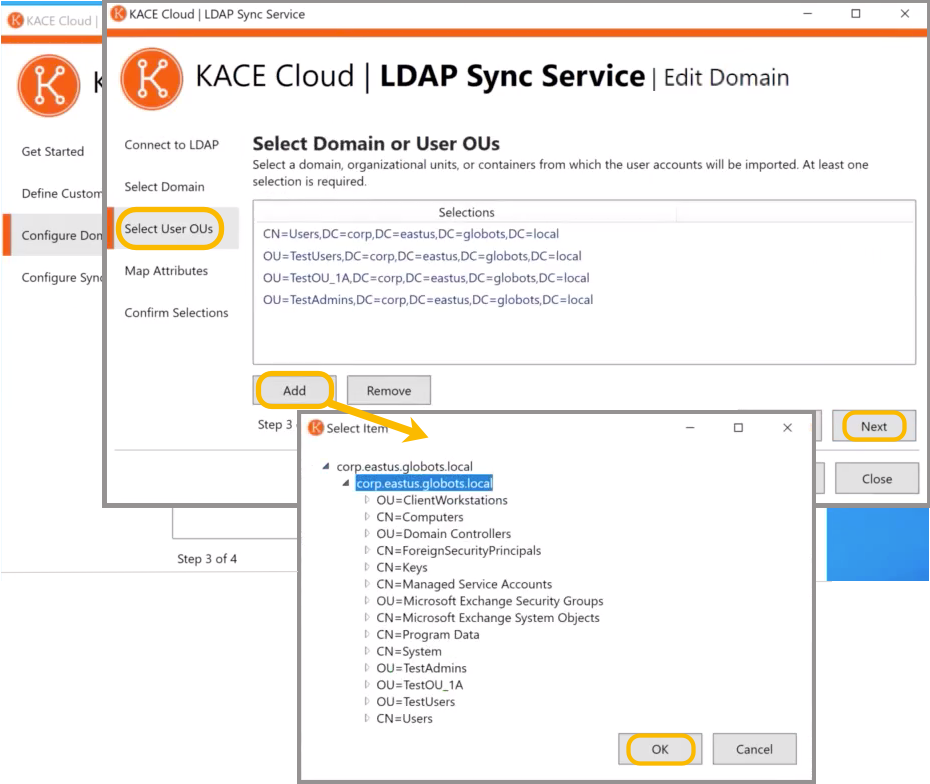Expand the CN=Computers node arrow

point(367,517)
